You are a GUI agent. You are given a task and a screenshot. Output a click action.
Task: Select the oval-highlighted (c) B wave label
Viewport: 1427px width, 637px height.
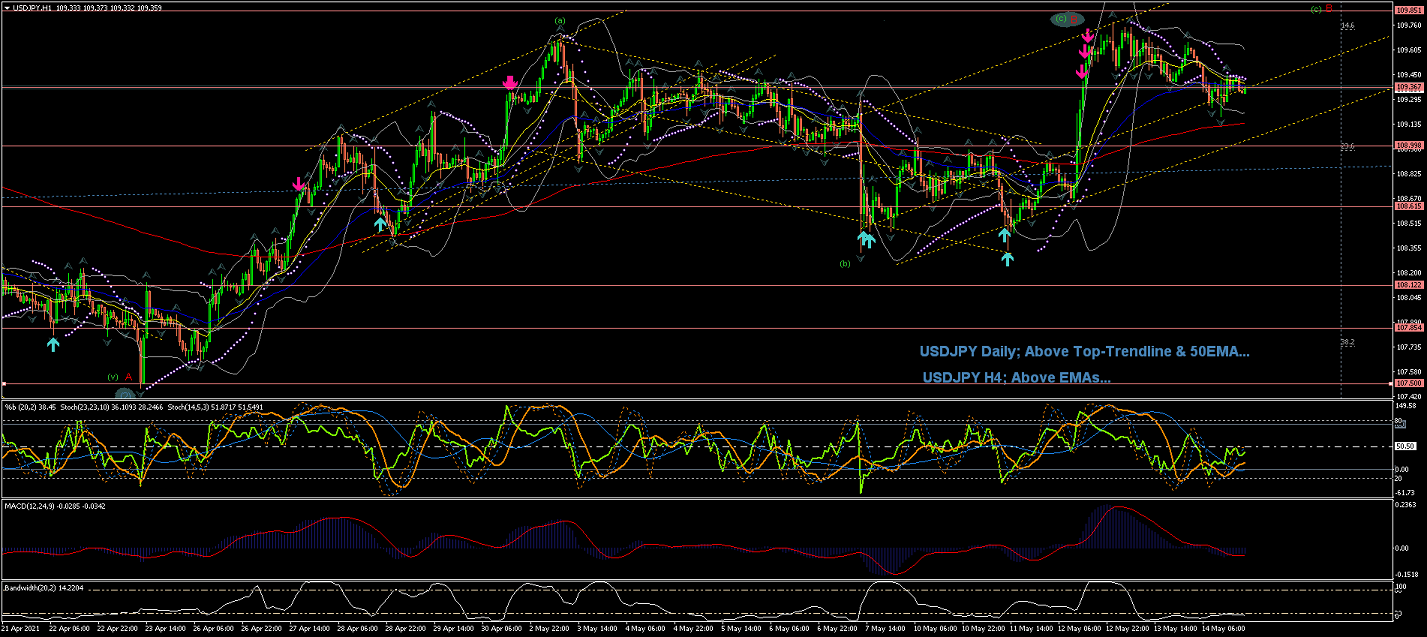1067,18
